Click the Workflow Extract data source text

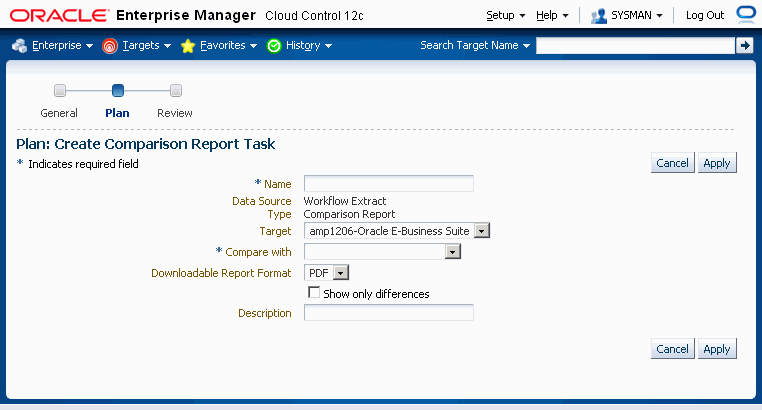click(345, 201)
